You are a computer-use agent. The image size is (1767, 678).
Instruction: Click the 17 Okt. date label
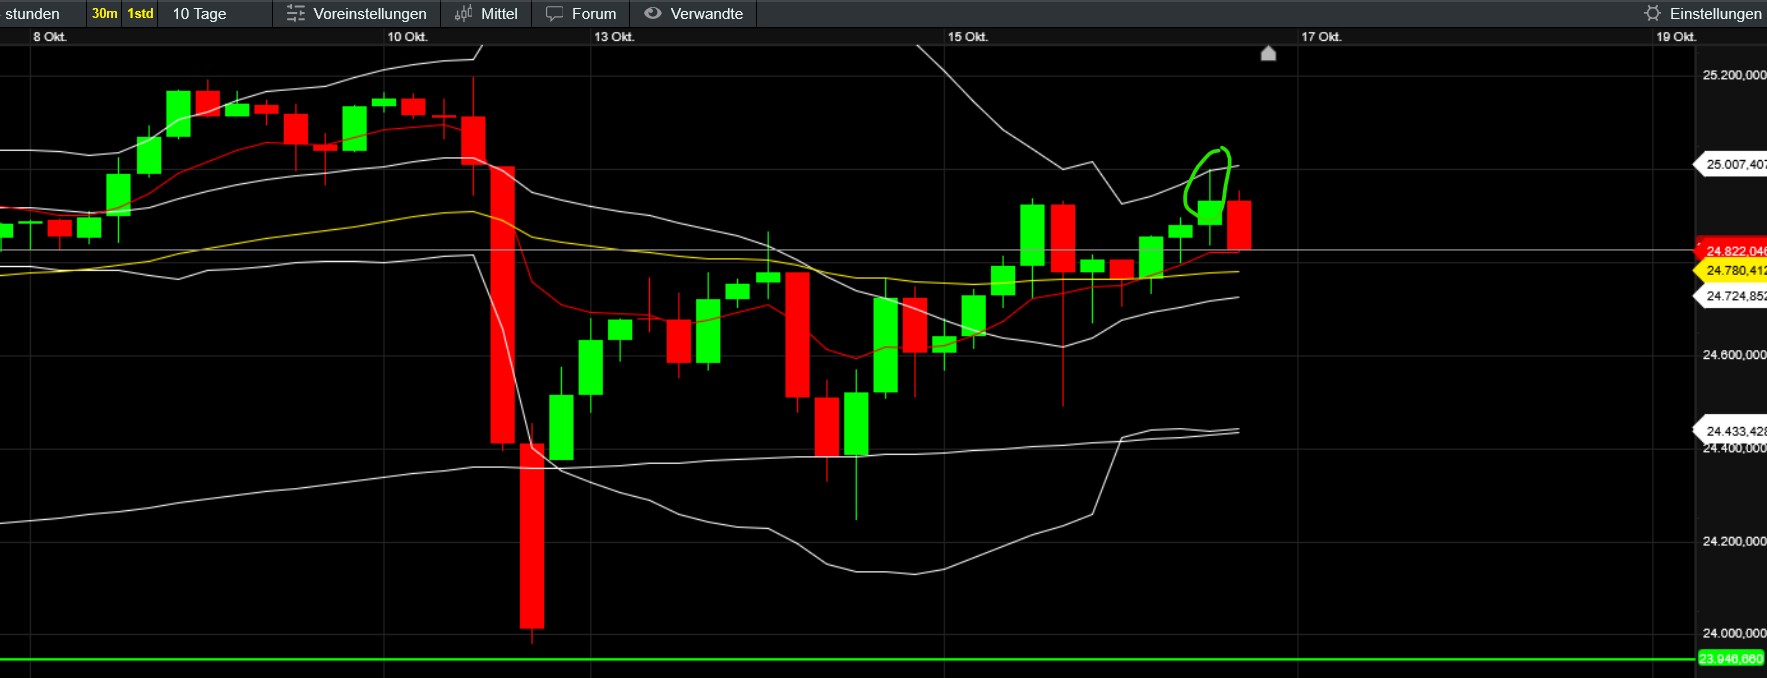pos(1321,37)
